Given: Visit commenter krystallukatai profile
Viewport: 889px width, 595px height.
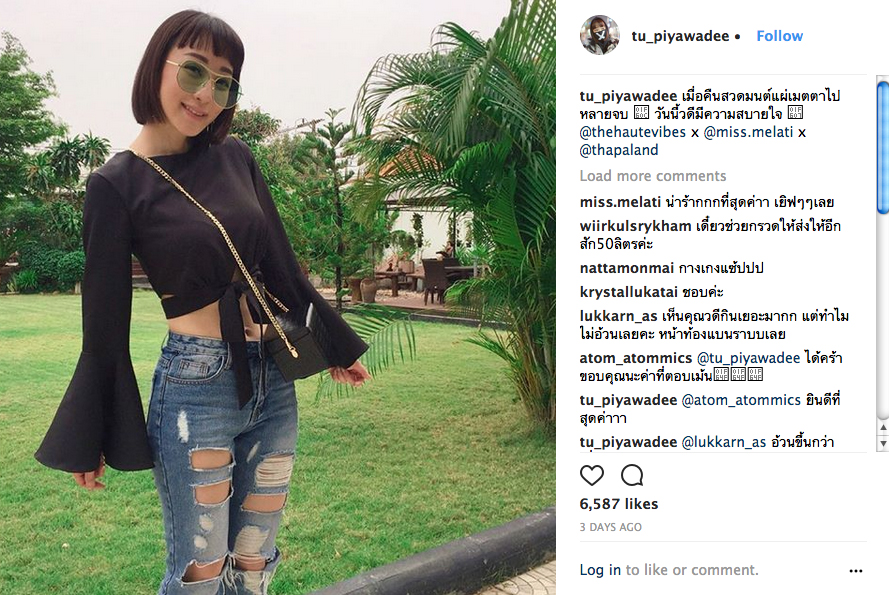Looking at the screenshot, I should coord(629,292).
